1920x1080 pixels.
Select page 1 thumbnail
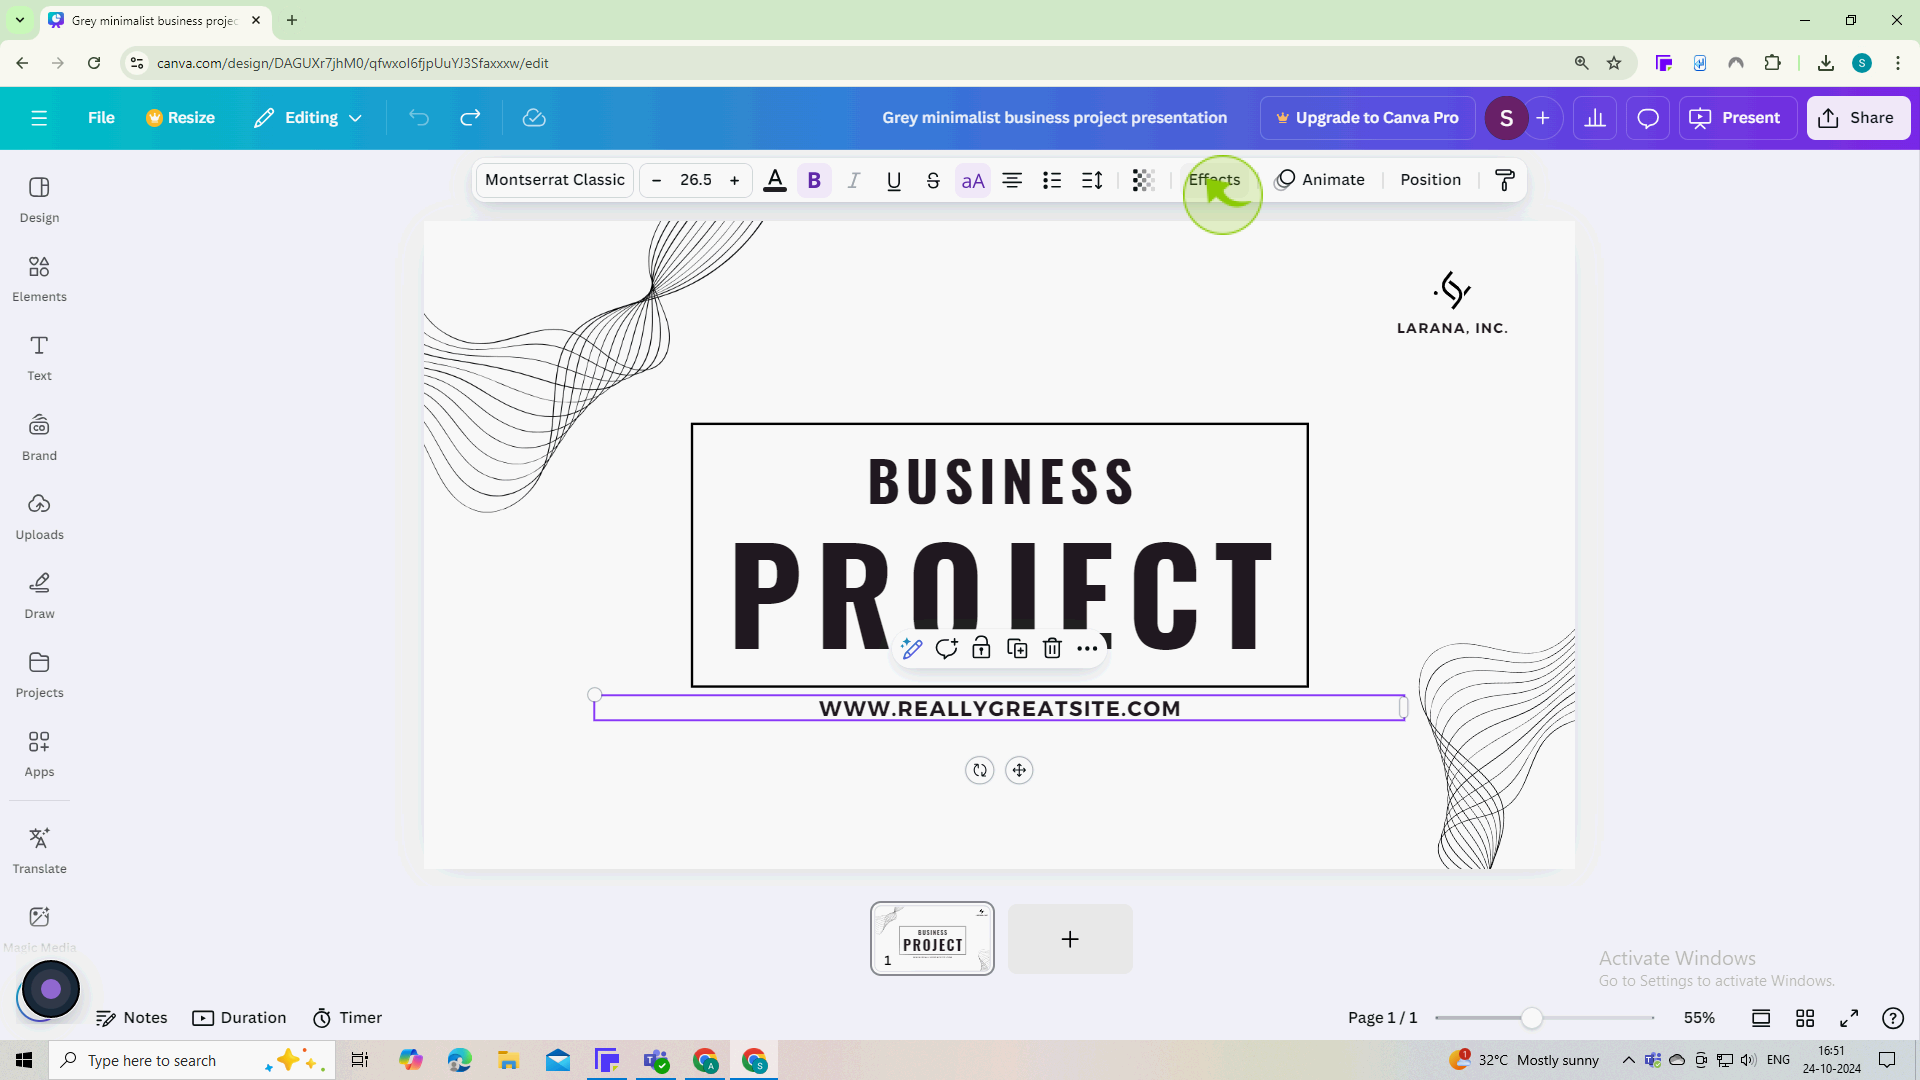[x=934, y=939]
